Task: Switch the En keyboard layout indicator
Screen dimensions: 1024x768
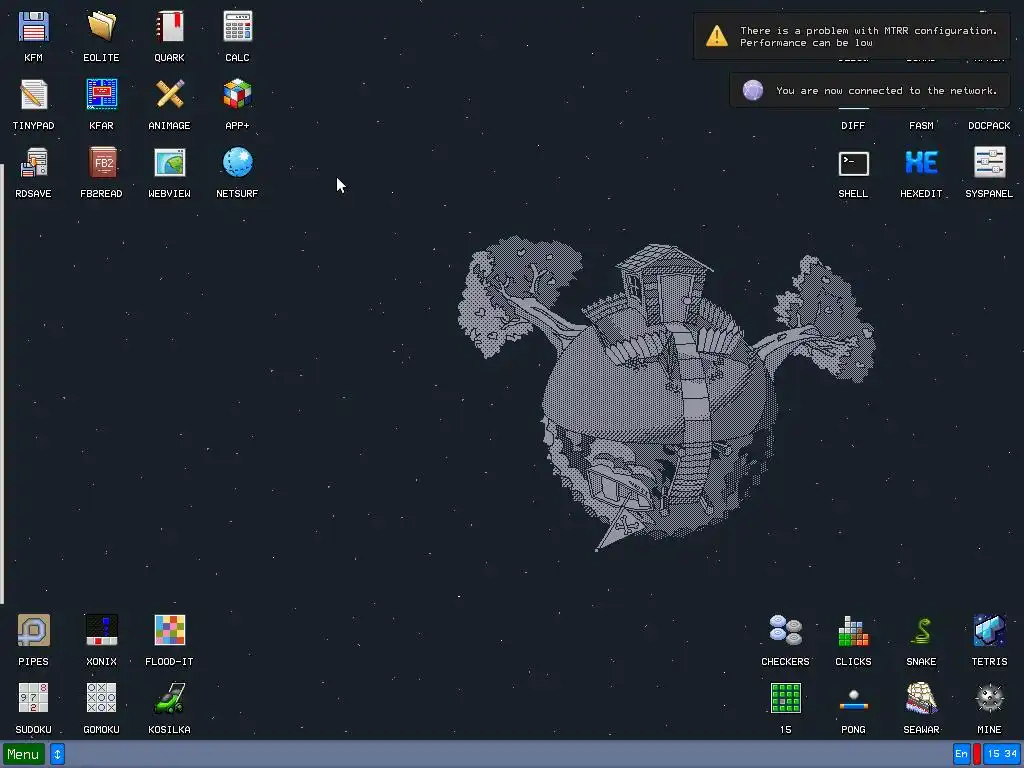Action: point(961,754)
